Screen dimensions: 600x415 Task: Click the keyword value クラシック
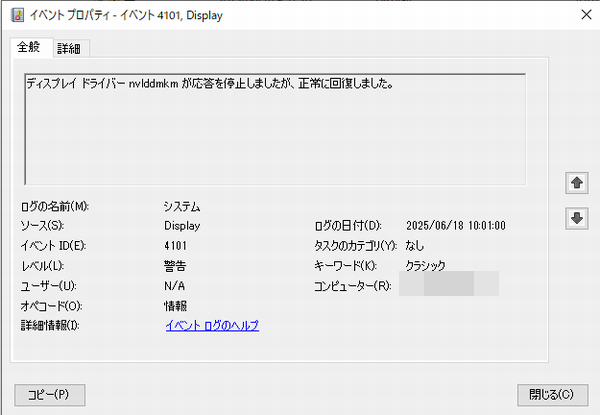tap(426, 265)
